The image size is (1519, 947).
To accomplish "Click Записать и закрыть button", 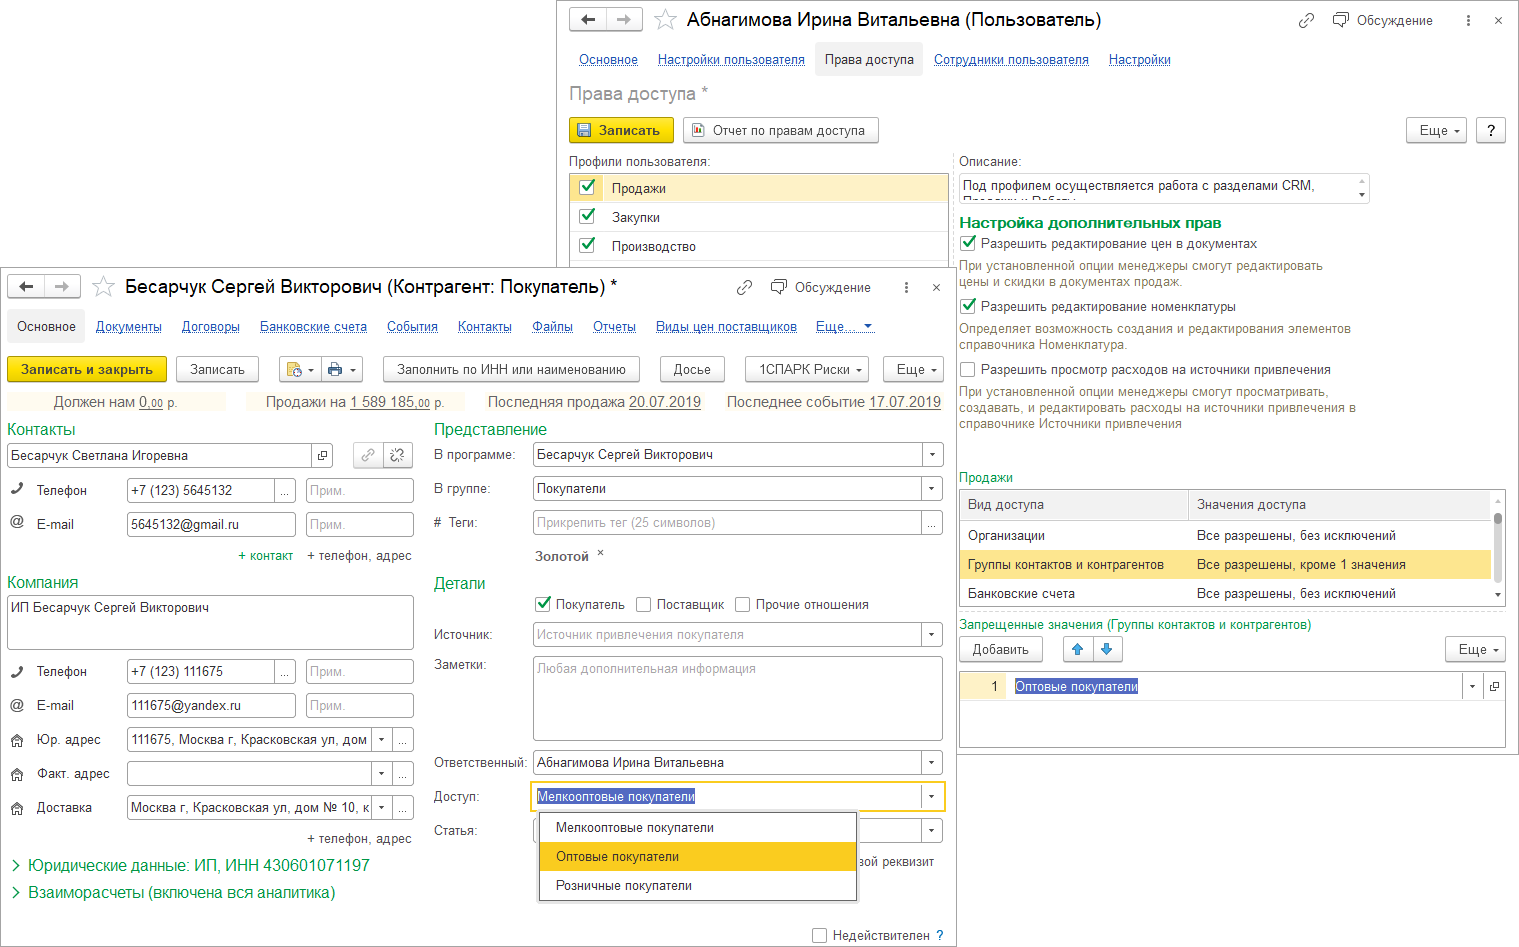I will (x=87, y=369).
